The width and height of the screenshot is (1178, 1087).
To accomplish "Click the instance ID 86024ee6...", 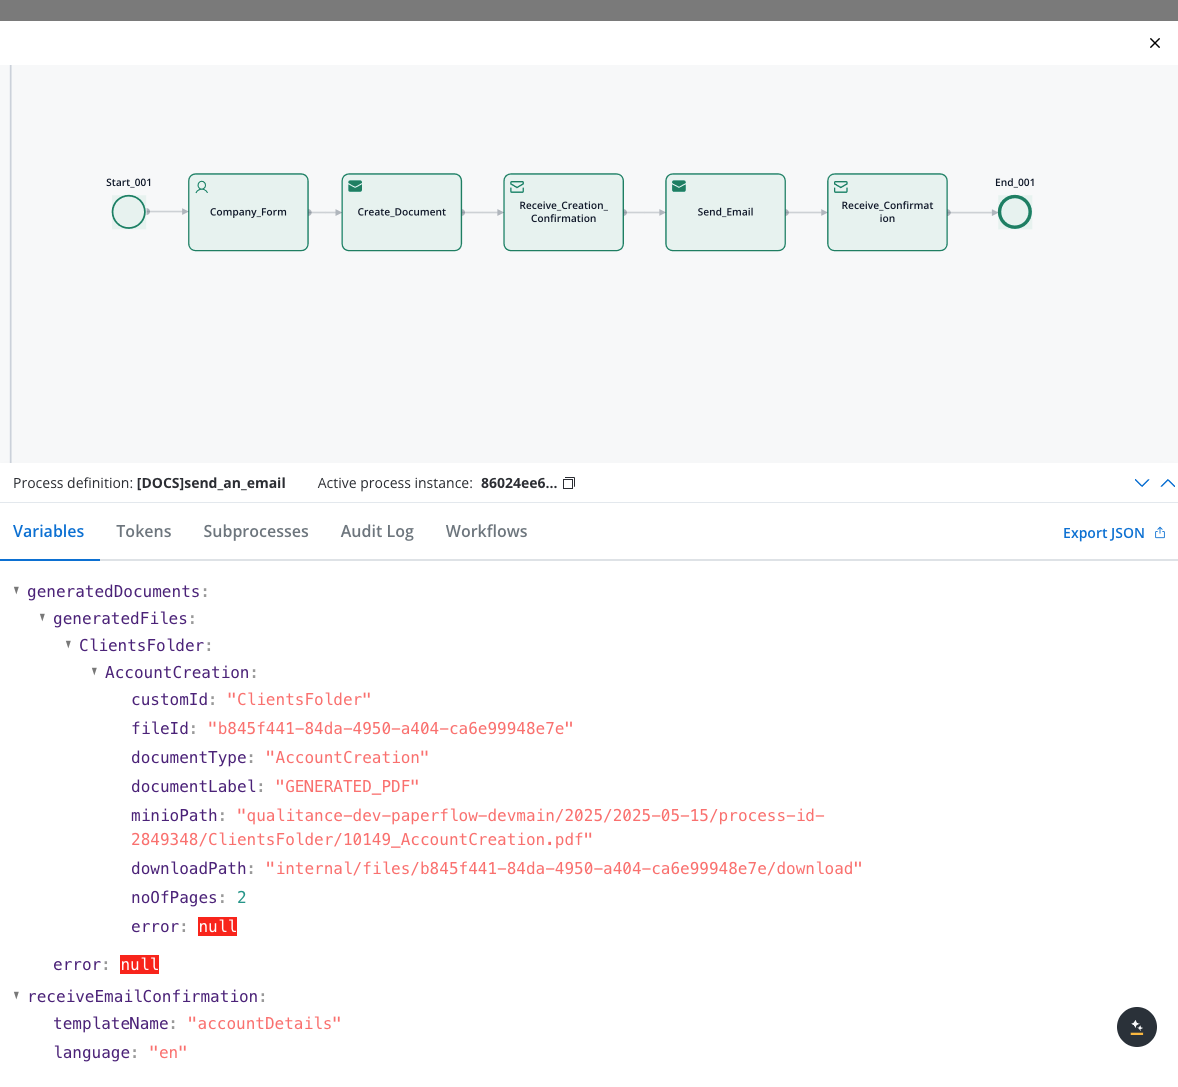I will point(519,483).
